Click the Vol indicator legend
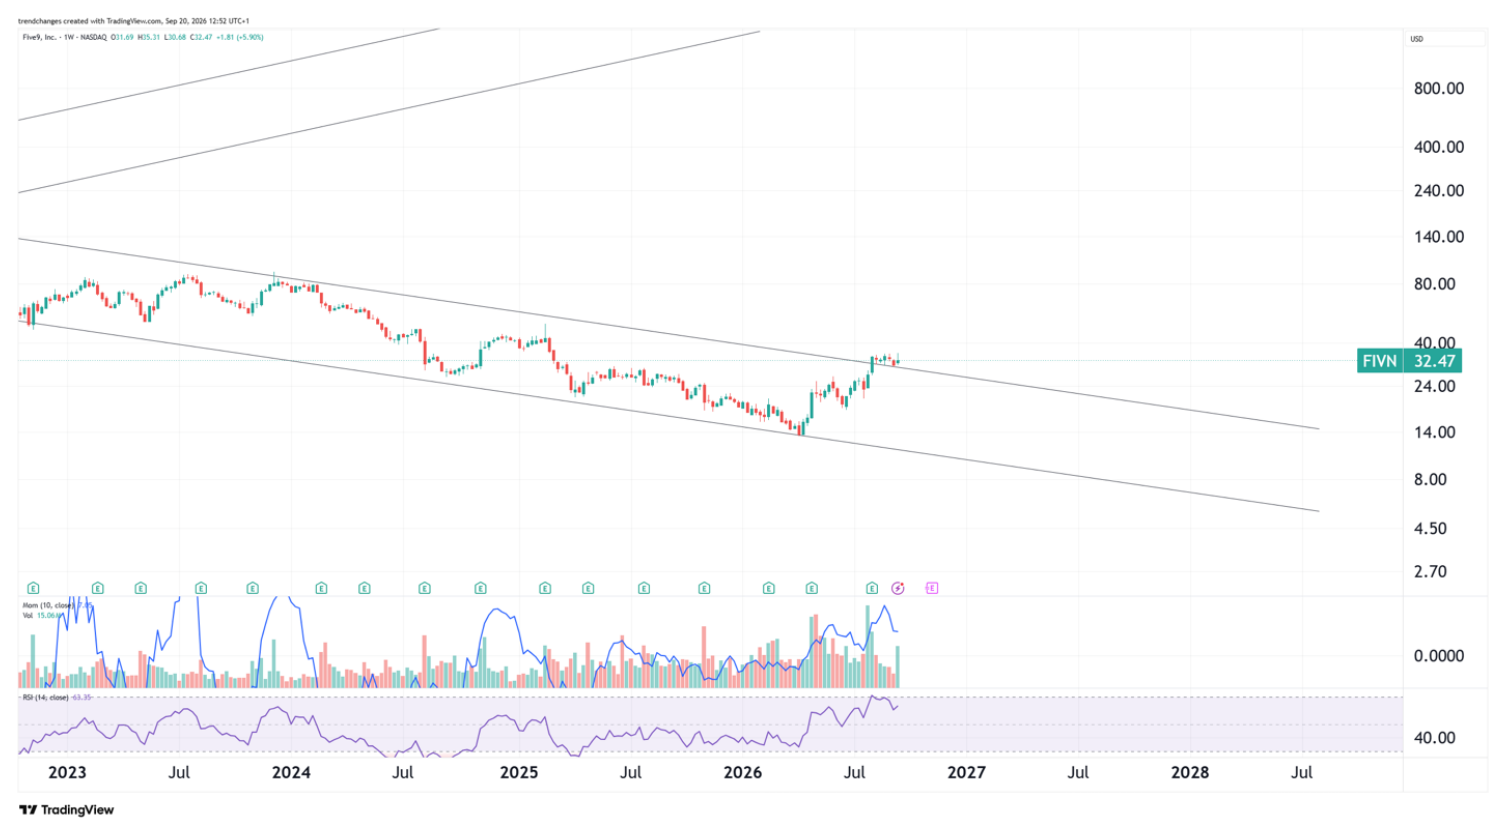Screen dimensions: 1506x840 [27, 616]
